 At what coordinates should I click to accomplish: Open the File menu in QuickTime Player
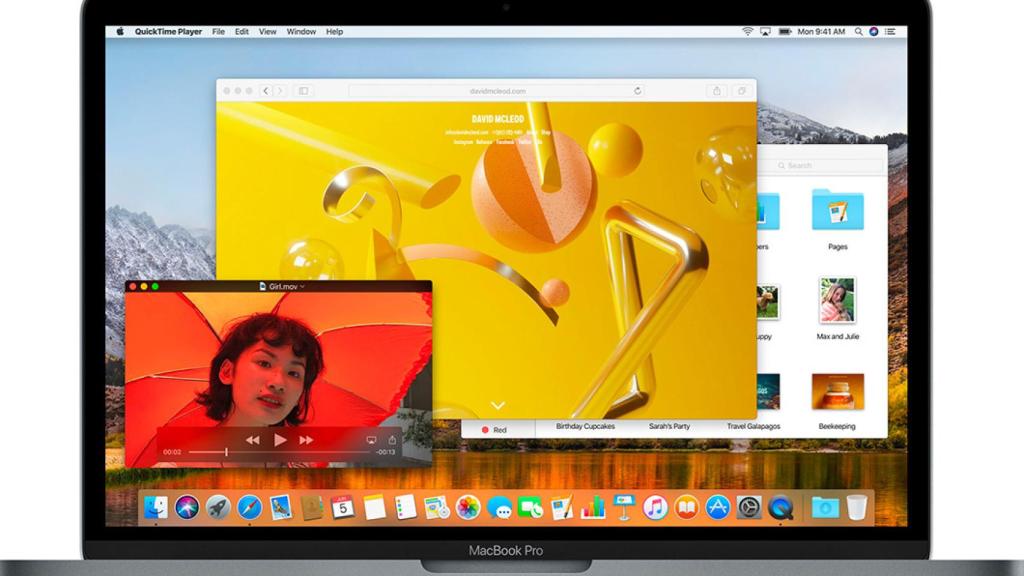(216, 31)
